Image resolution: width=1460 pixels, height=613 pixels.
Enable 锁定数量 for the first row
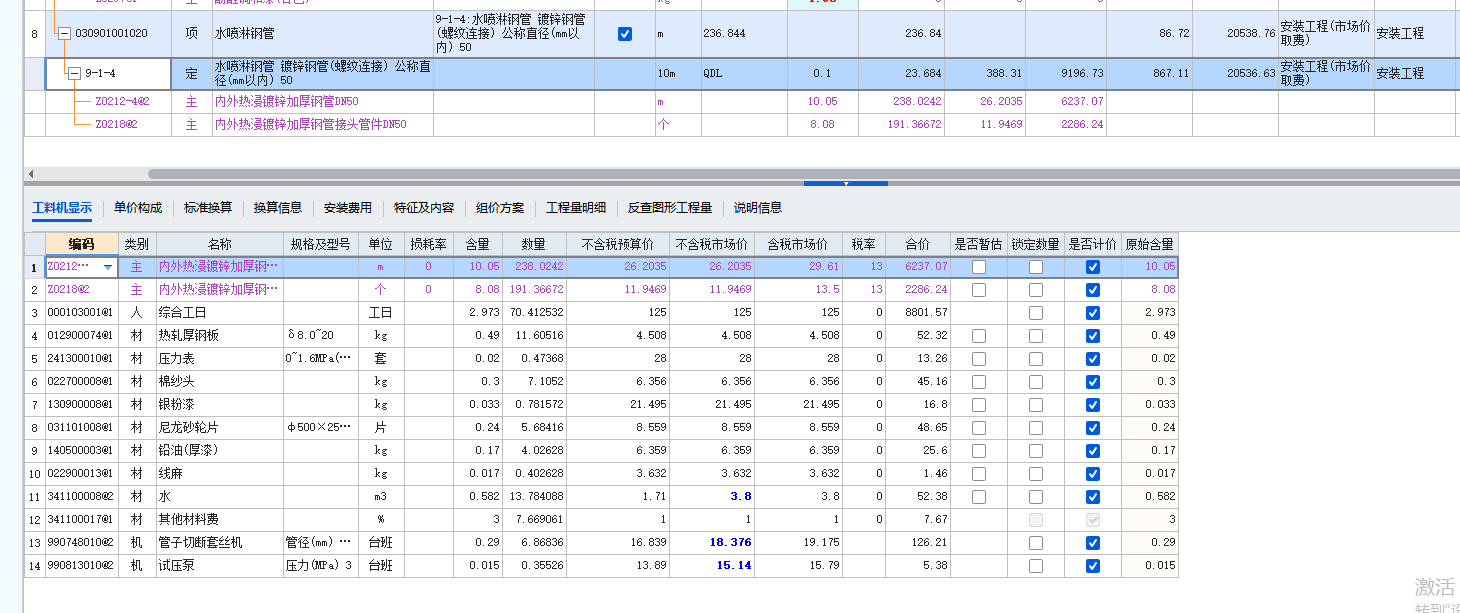click(x=1037, y=267)
